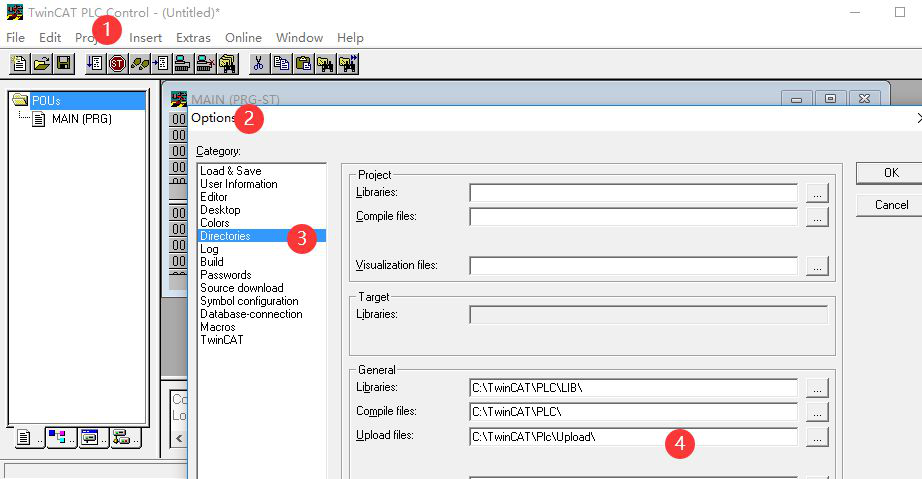Click the Project Libraries input field
The image size is (922, 479).
click(633, 193)
